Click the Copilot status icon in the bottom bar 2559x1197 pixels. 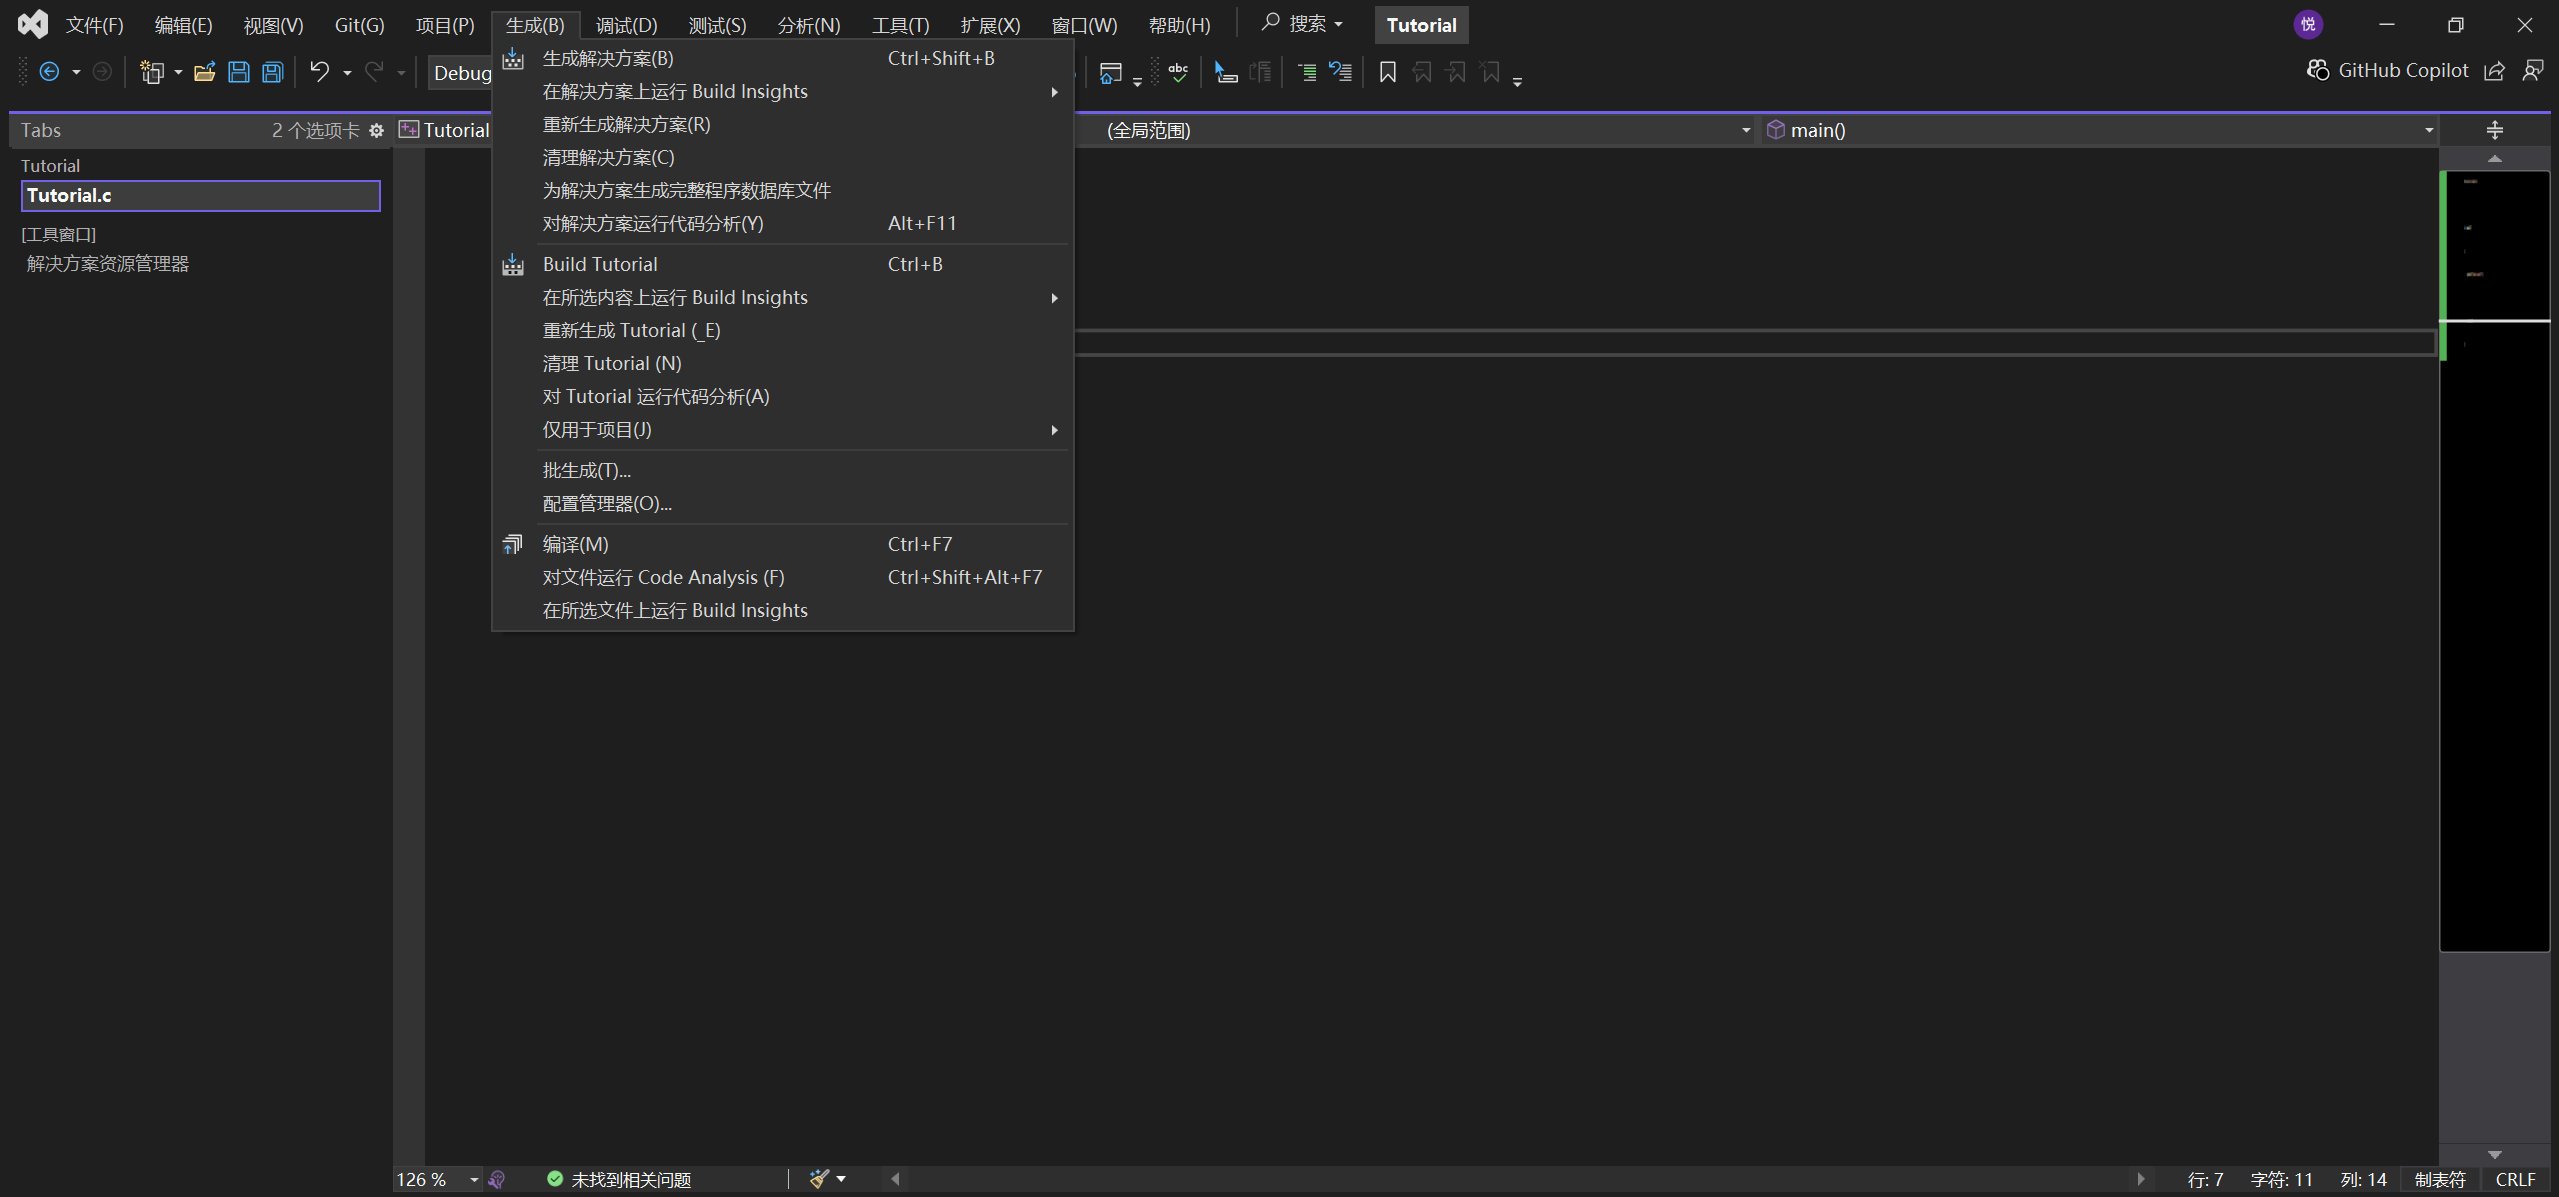(497, 1180)
